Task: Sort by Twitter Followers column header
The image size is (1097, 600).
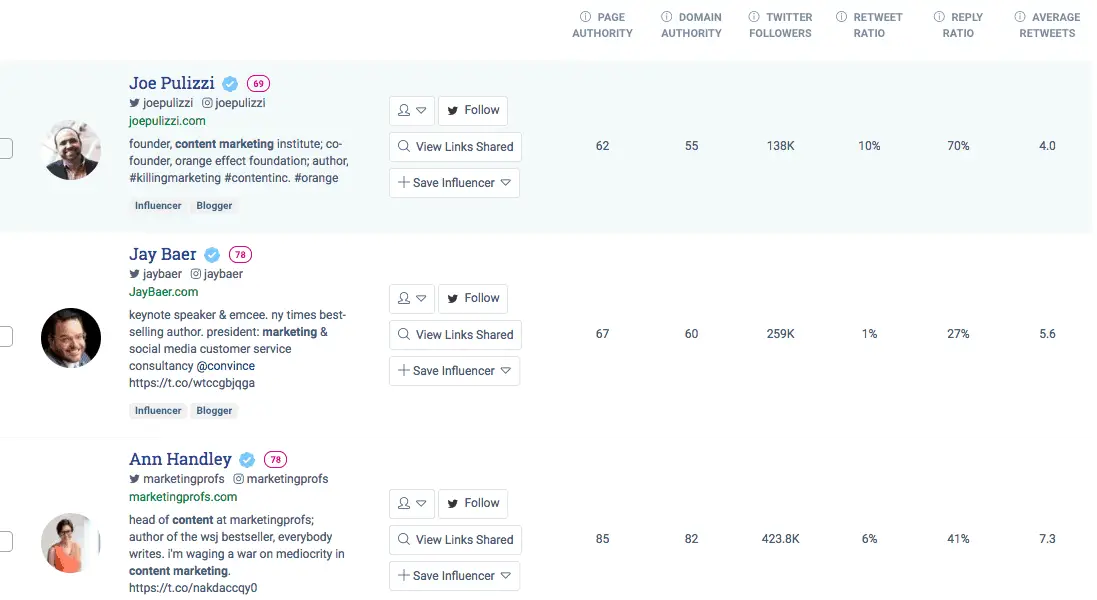Action: pos(780,25)
